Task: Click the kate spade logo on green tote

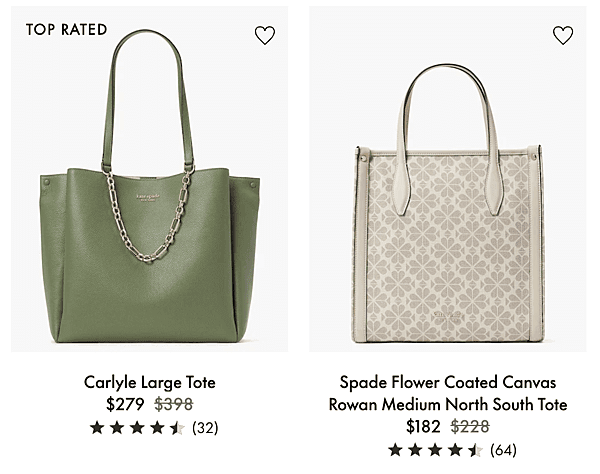Action: tap(148, 197)
